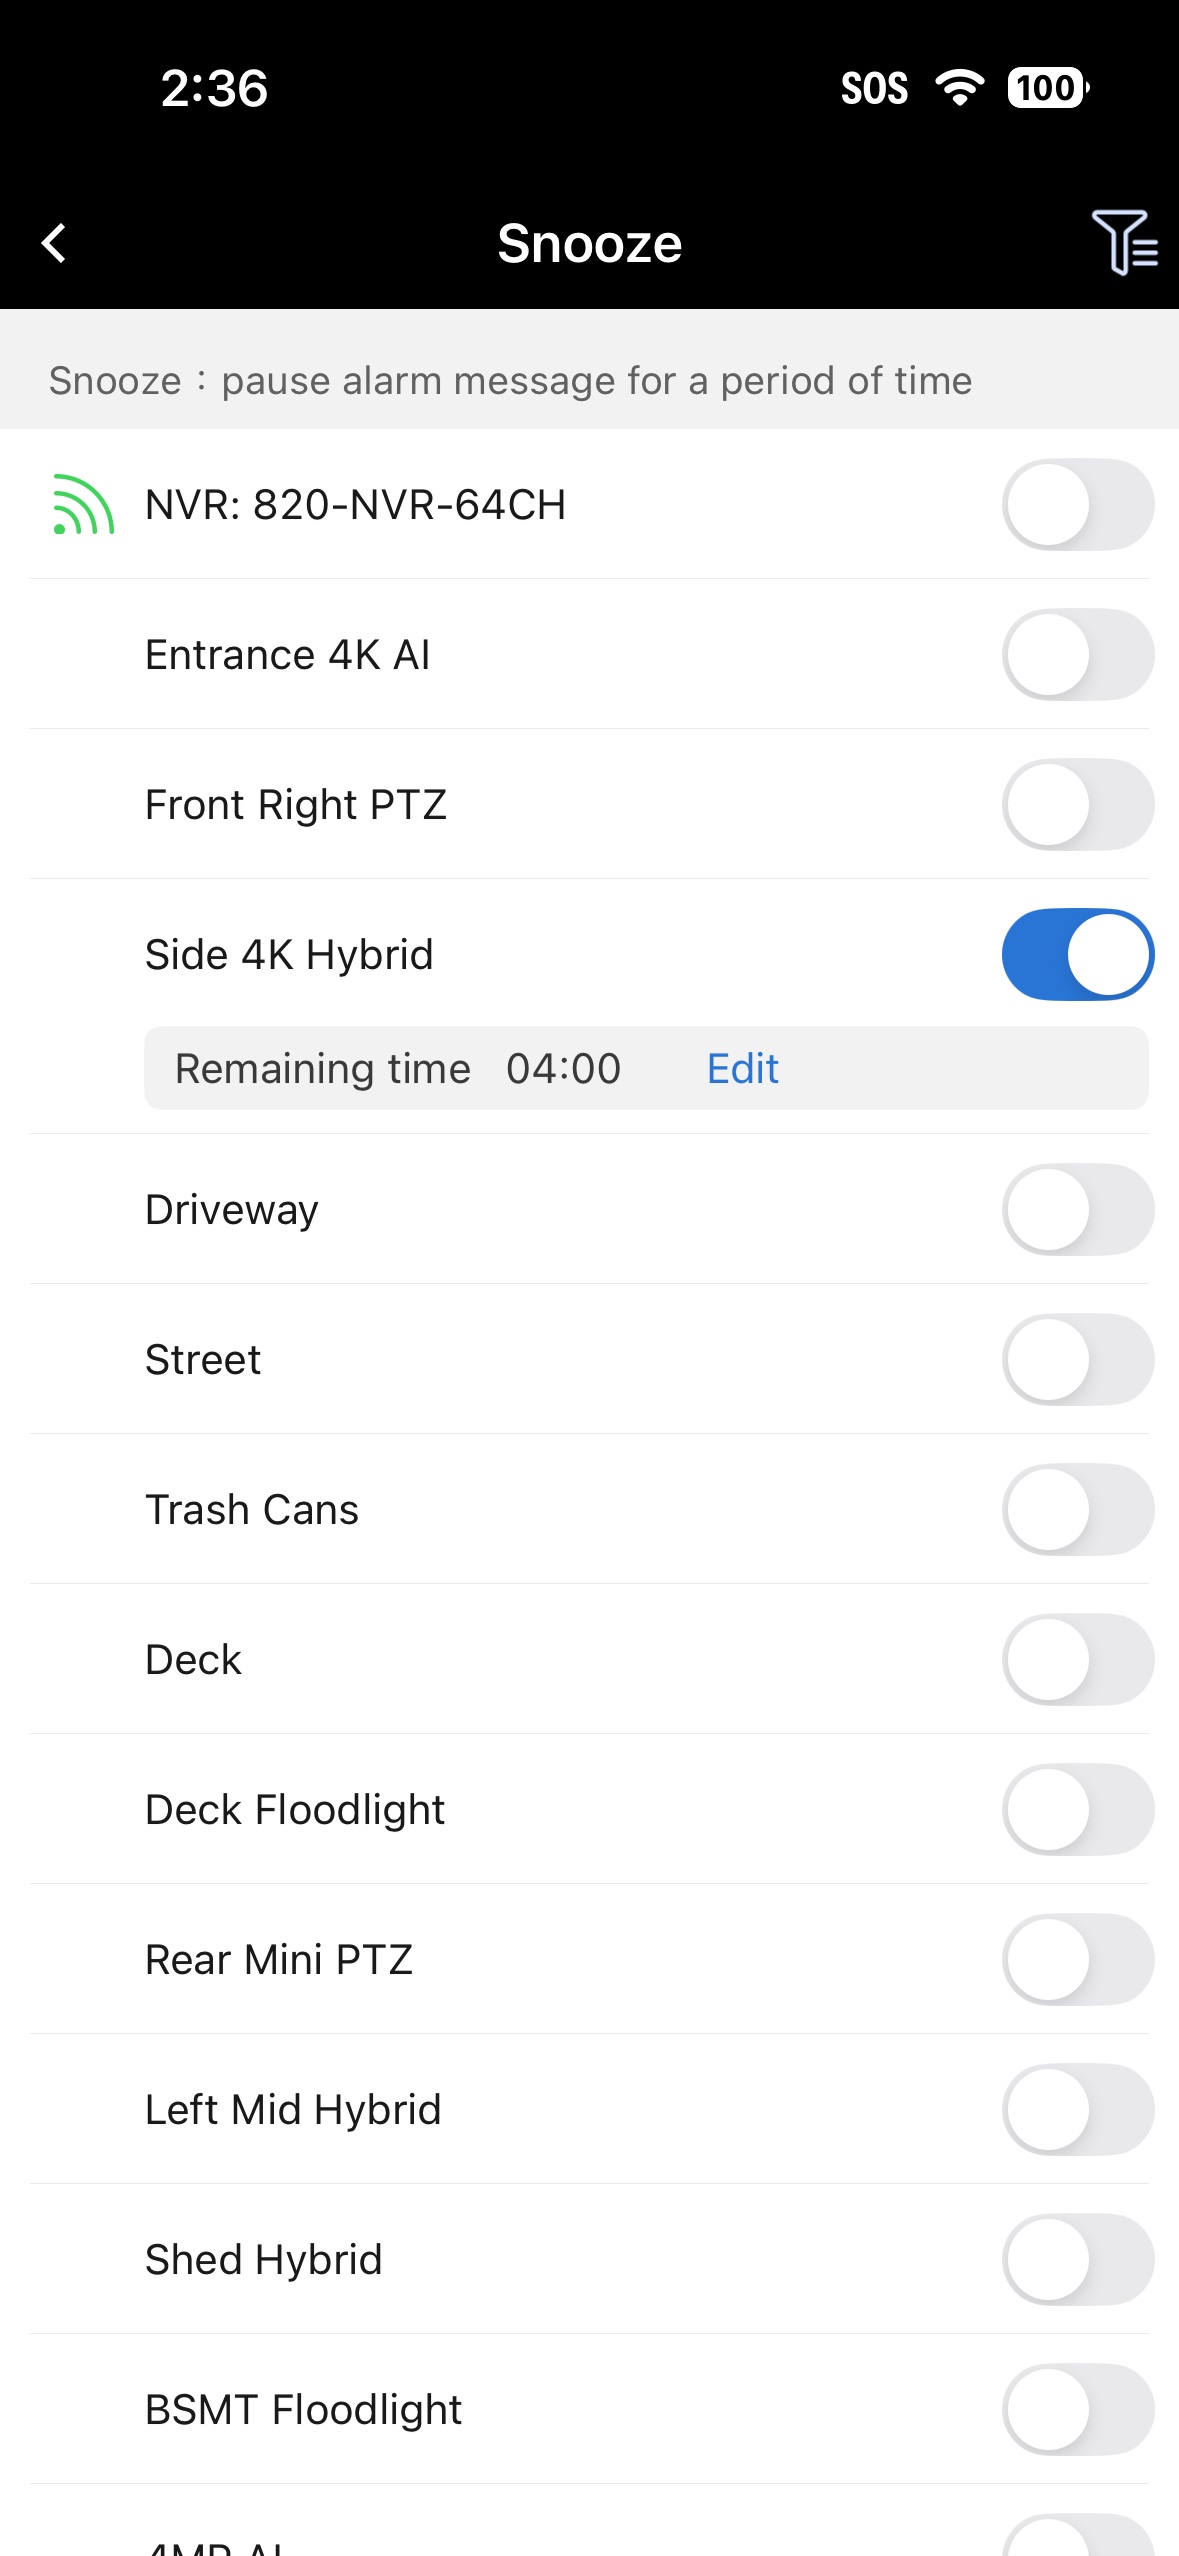
Task: Select the Left Mid Hybrid row
Action: pos(590,2109)
